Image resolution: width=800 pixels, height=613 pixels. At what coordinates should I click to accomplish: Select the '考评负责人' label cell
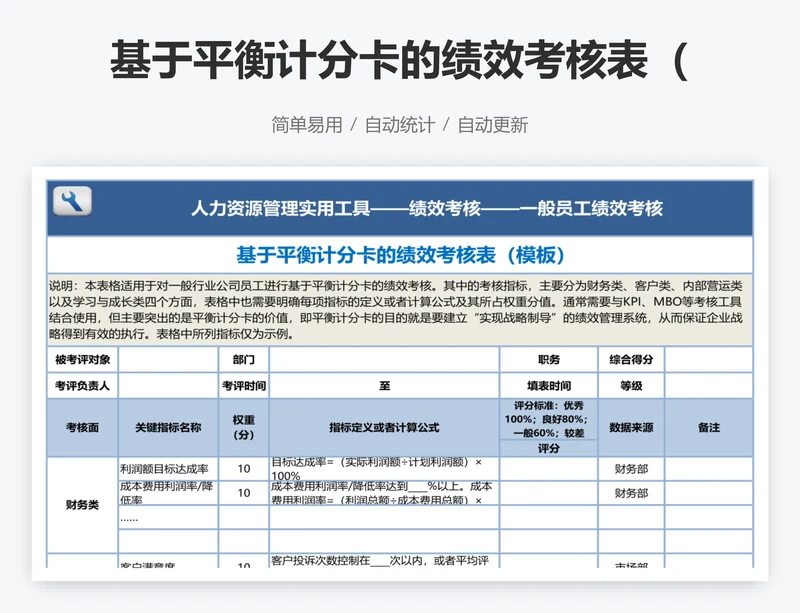click(82, 386)
